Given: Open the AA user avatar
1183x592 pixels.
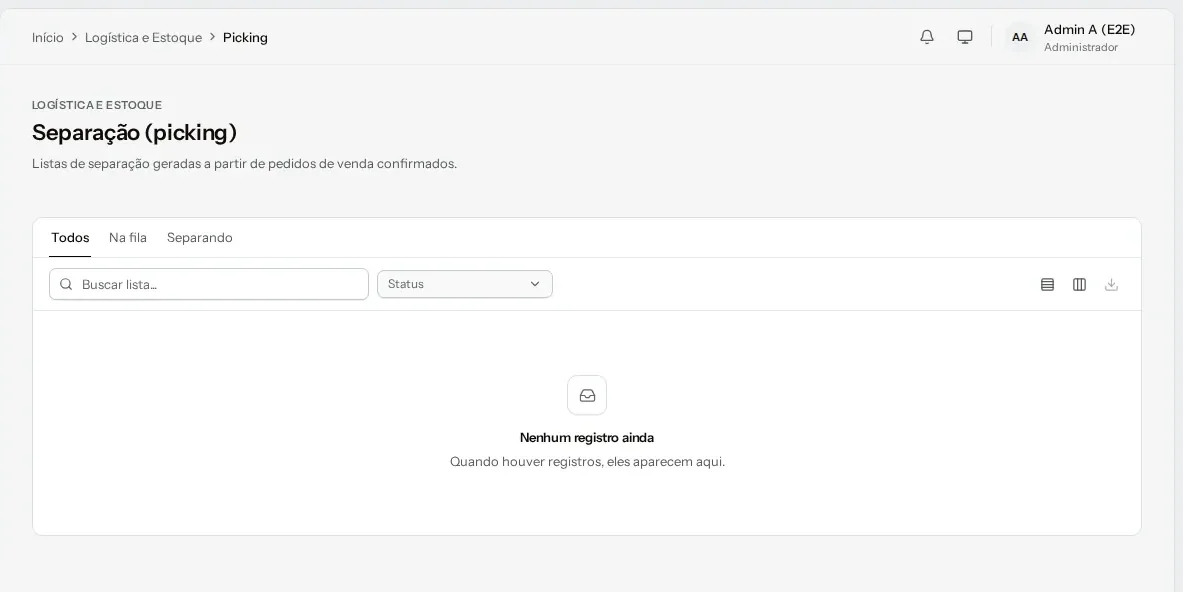Looking at the screenshot, I should point(1019,38).
